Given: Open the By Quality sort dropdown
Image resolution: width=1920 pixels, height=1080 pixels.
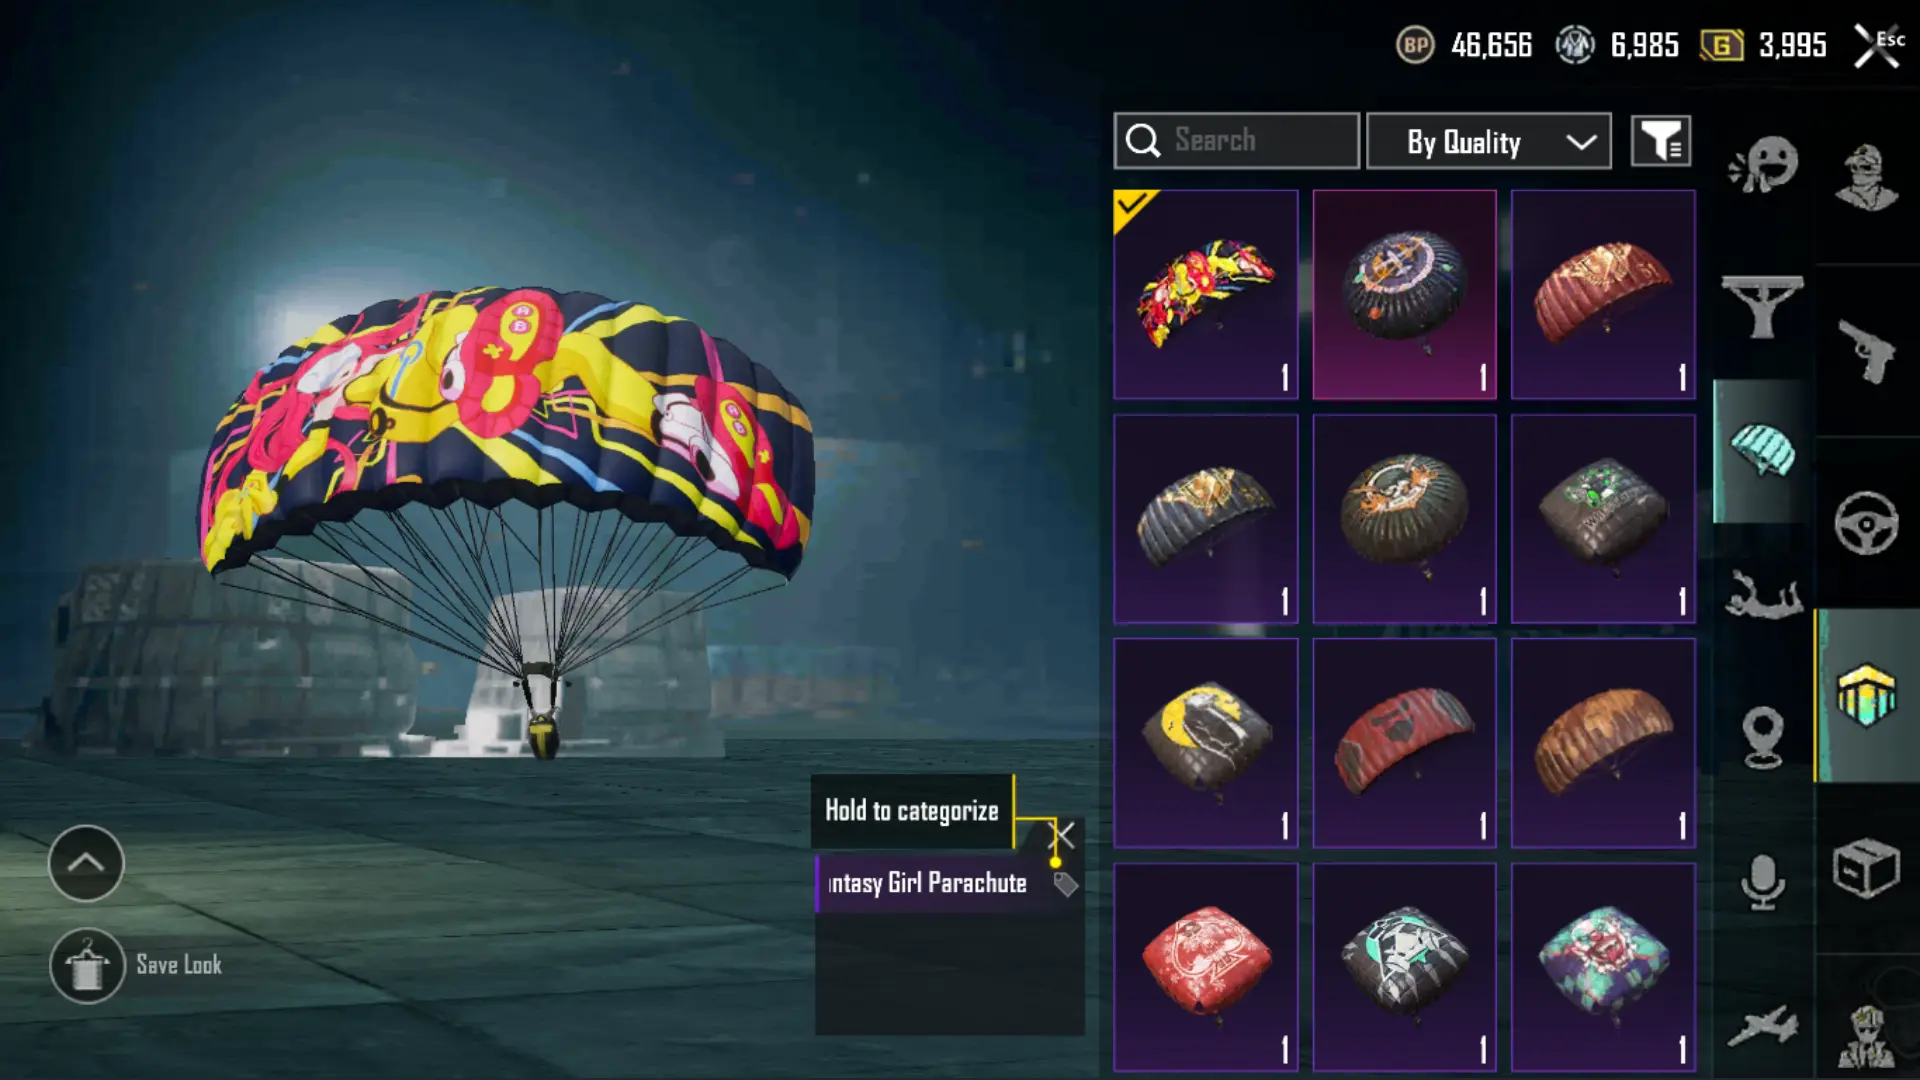Looking at the screenshot, I should pos(1488,141).
